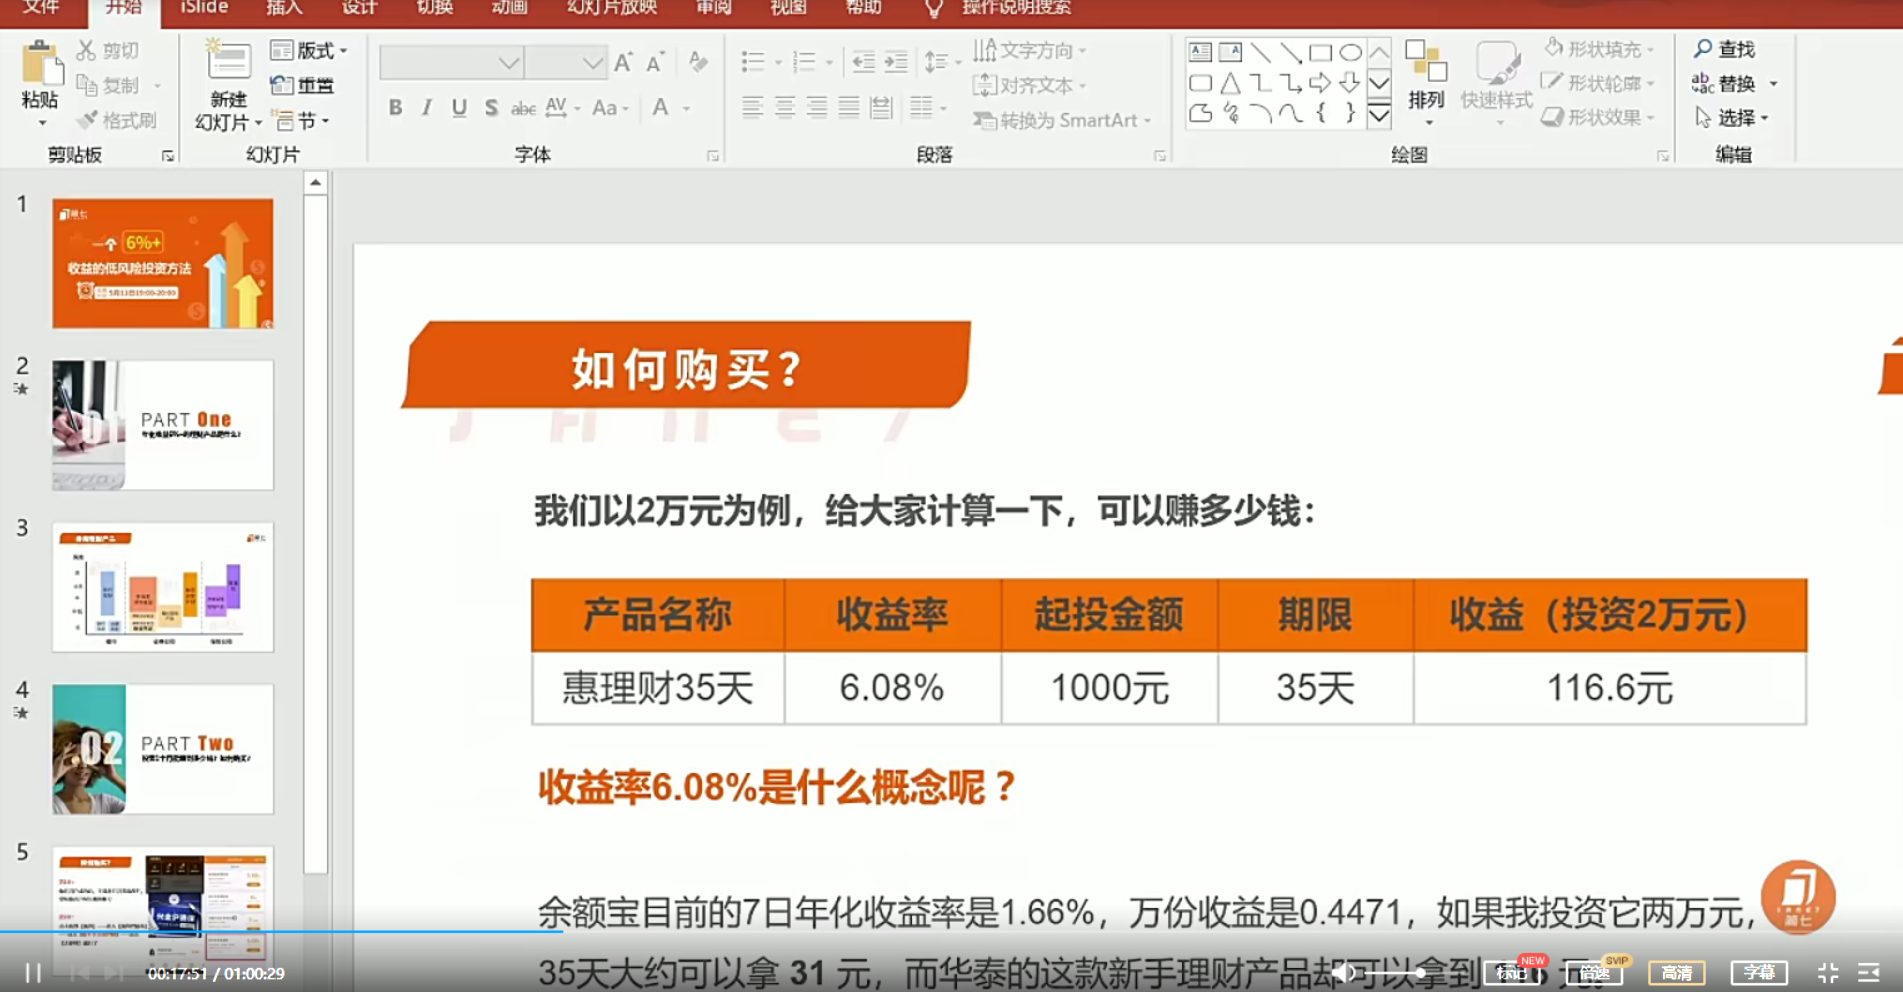1903x992 pixels.
Task: Select the rectangle shape in the gallery
Action: [1320, 52]
